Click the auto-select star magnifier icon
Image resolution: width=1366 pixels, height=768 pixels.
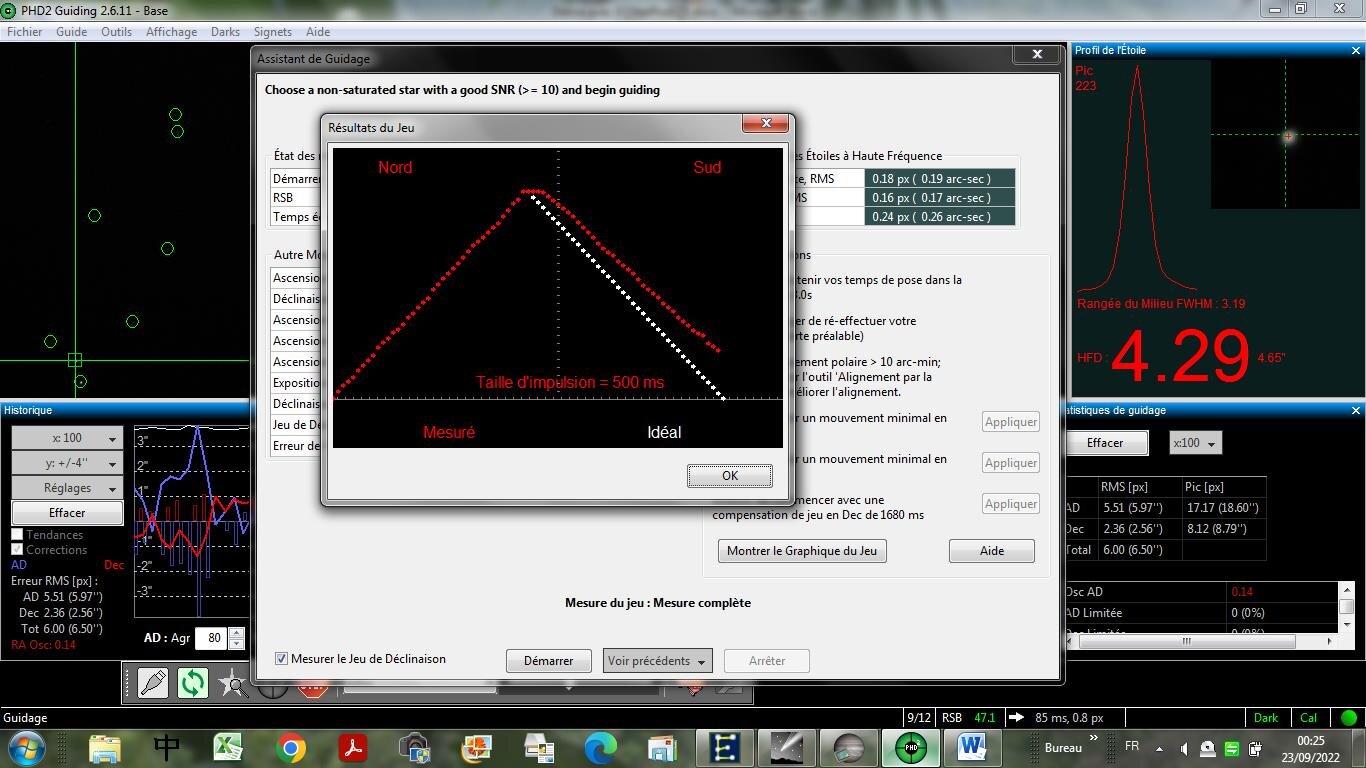click(x=233, y=683)
